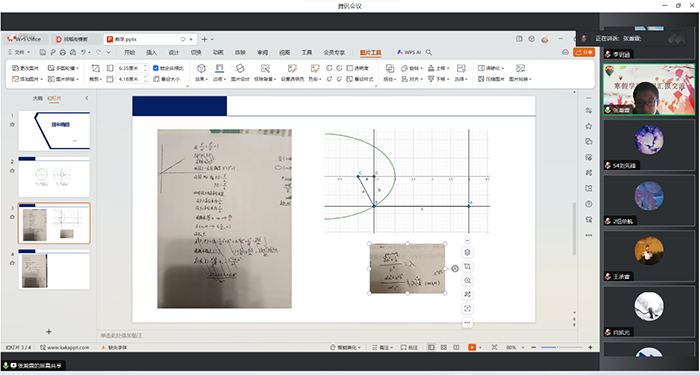Switch to the 插入 (Insert) ribbon tab
Viewport: 700px width, 375px height.
(152, 52)
